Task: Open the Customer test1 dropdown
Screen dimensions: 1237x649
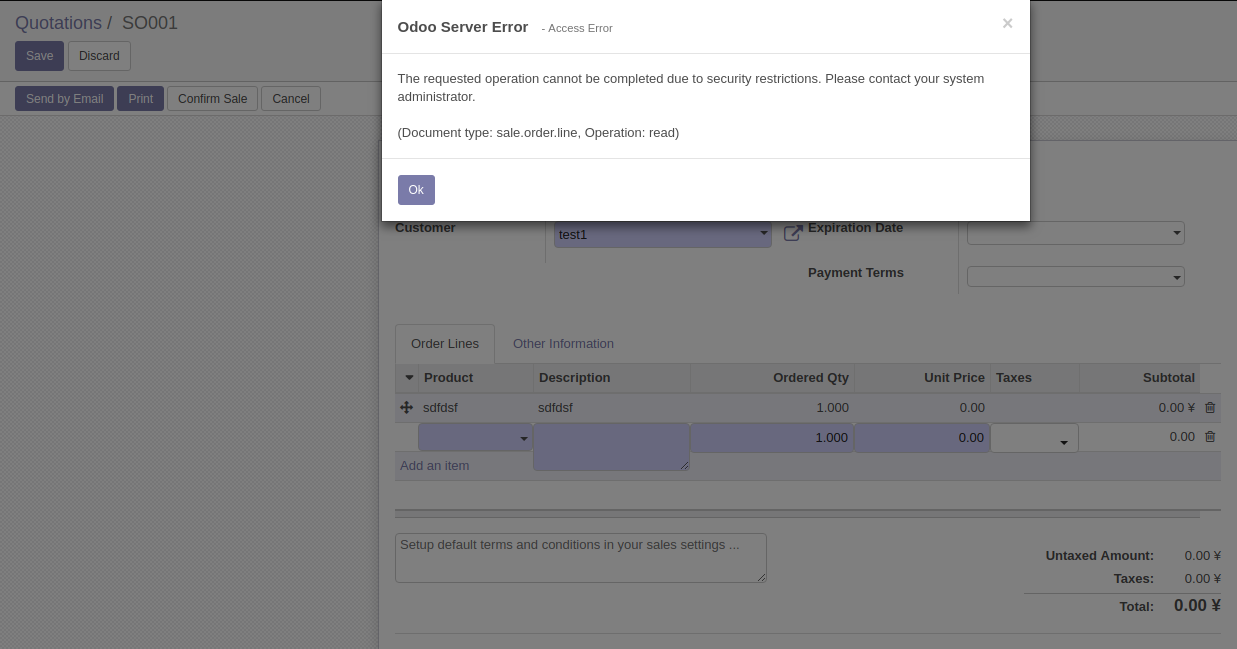Action: point(663,235)
